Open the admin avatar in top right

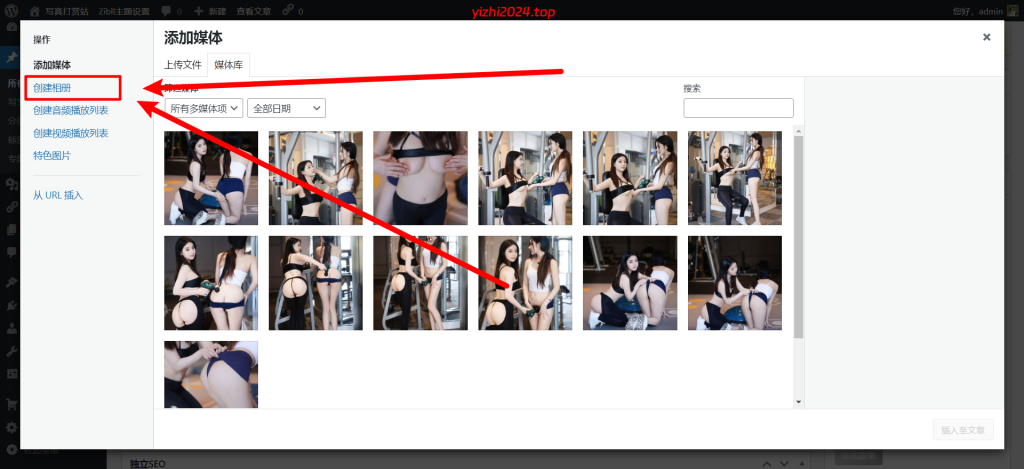[1012, 11]
